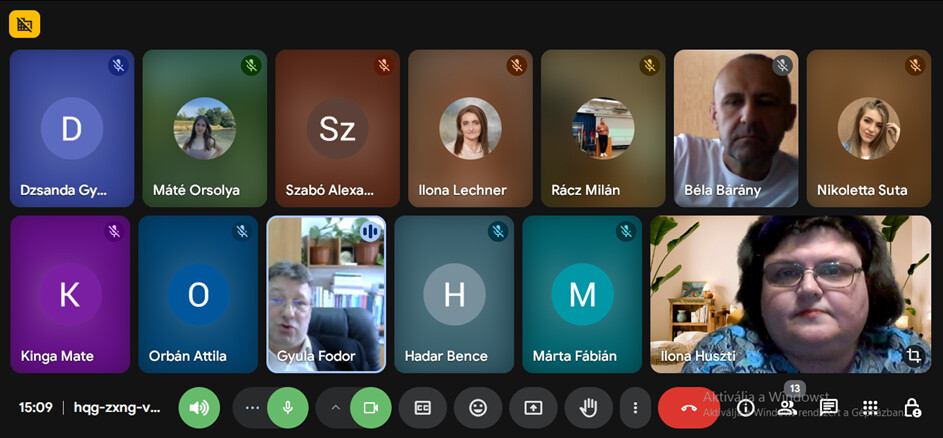Image resolution: width=943 pixels, height=438 pixels.
Task: Show the participants list panel
Action: (787, 408)
